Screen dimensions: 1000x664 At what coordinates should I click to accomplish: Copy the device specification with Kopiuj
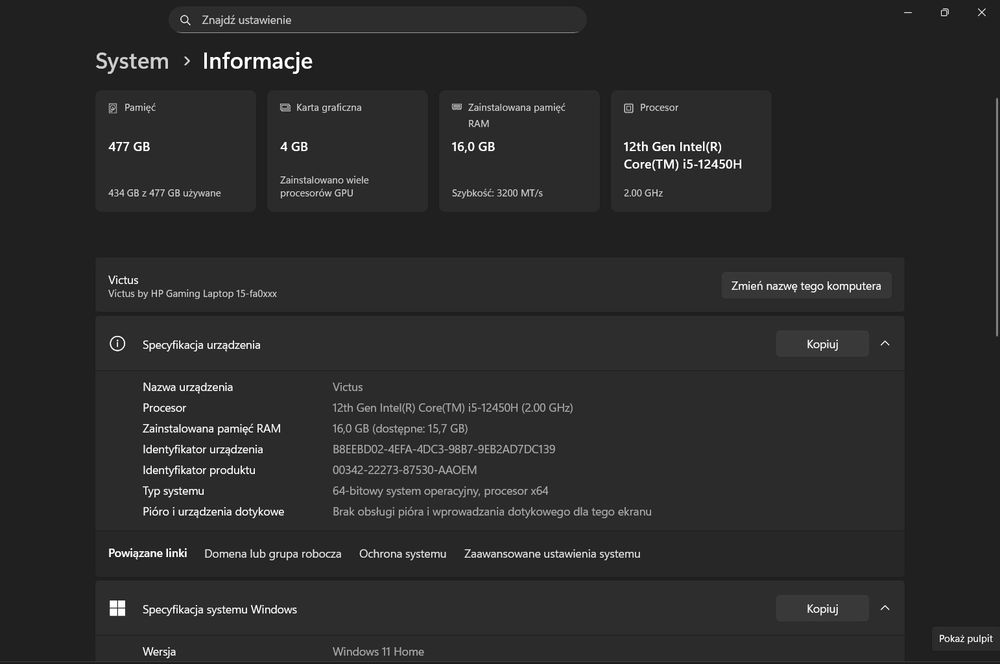(822, 344)
